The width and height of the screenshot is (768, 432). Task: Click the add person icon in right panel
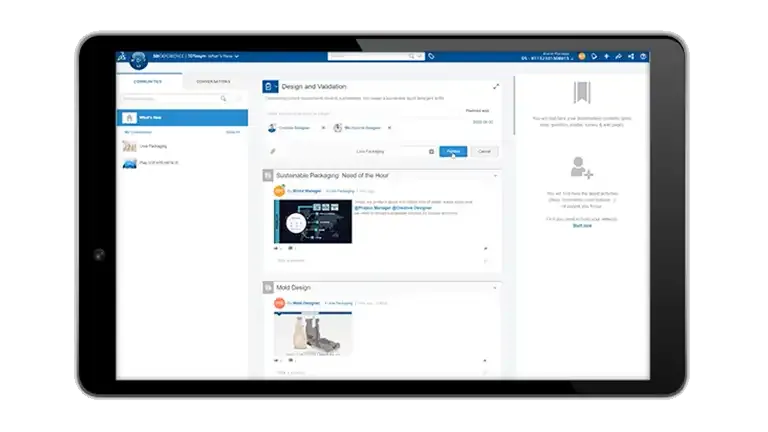pos(582,167)
